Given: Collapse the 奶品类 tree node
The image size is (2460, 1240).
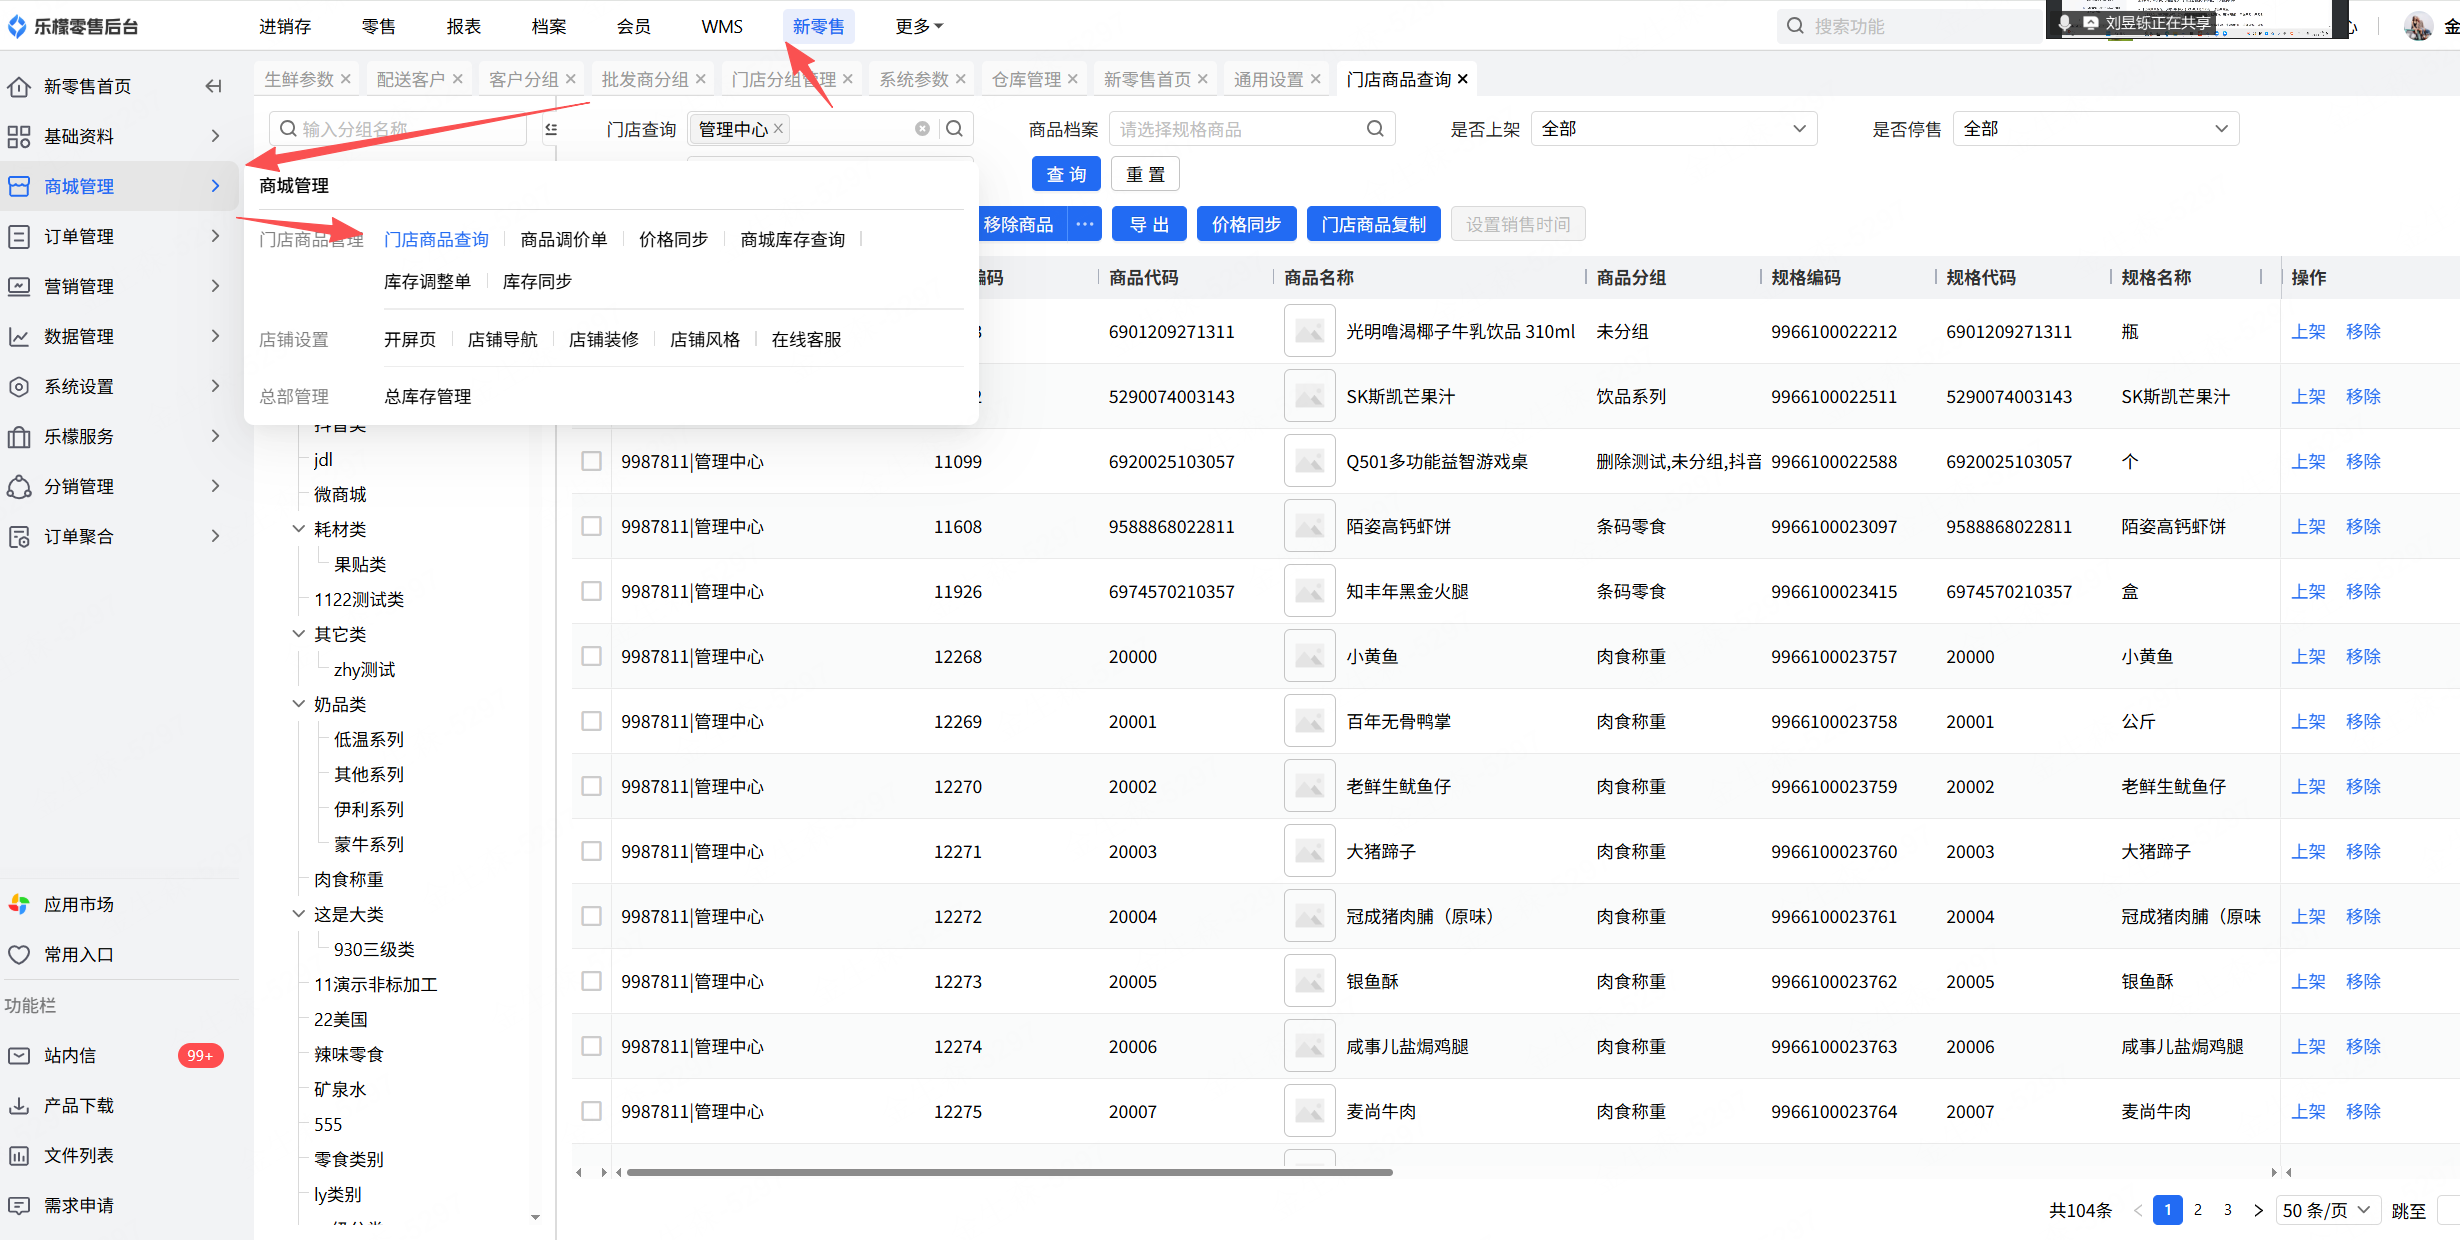Looking at the screenshot, I should point(298,704).
